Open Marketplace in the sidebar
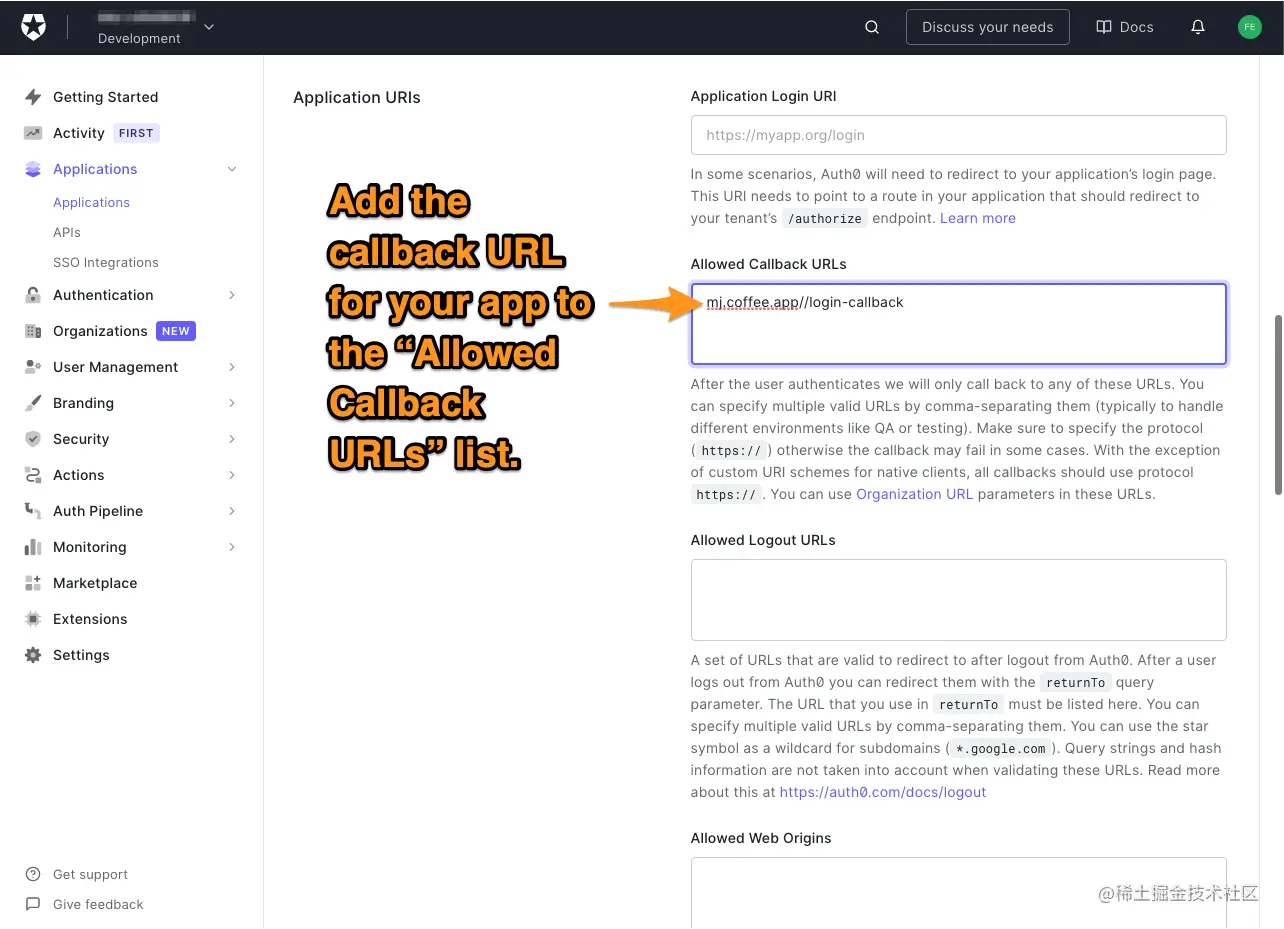1284x929 pixels. tap(95, 583)
